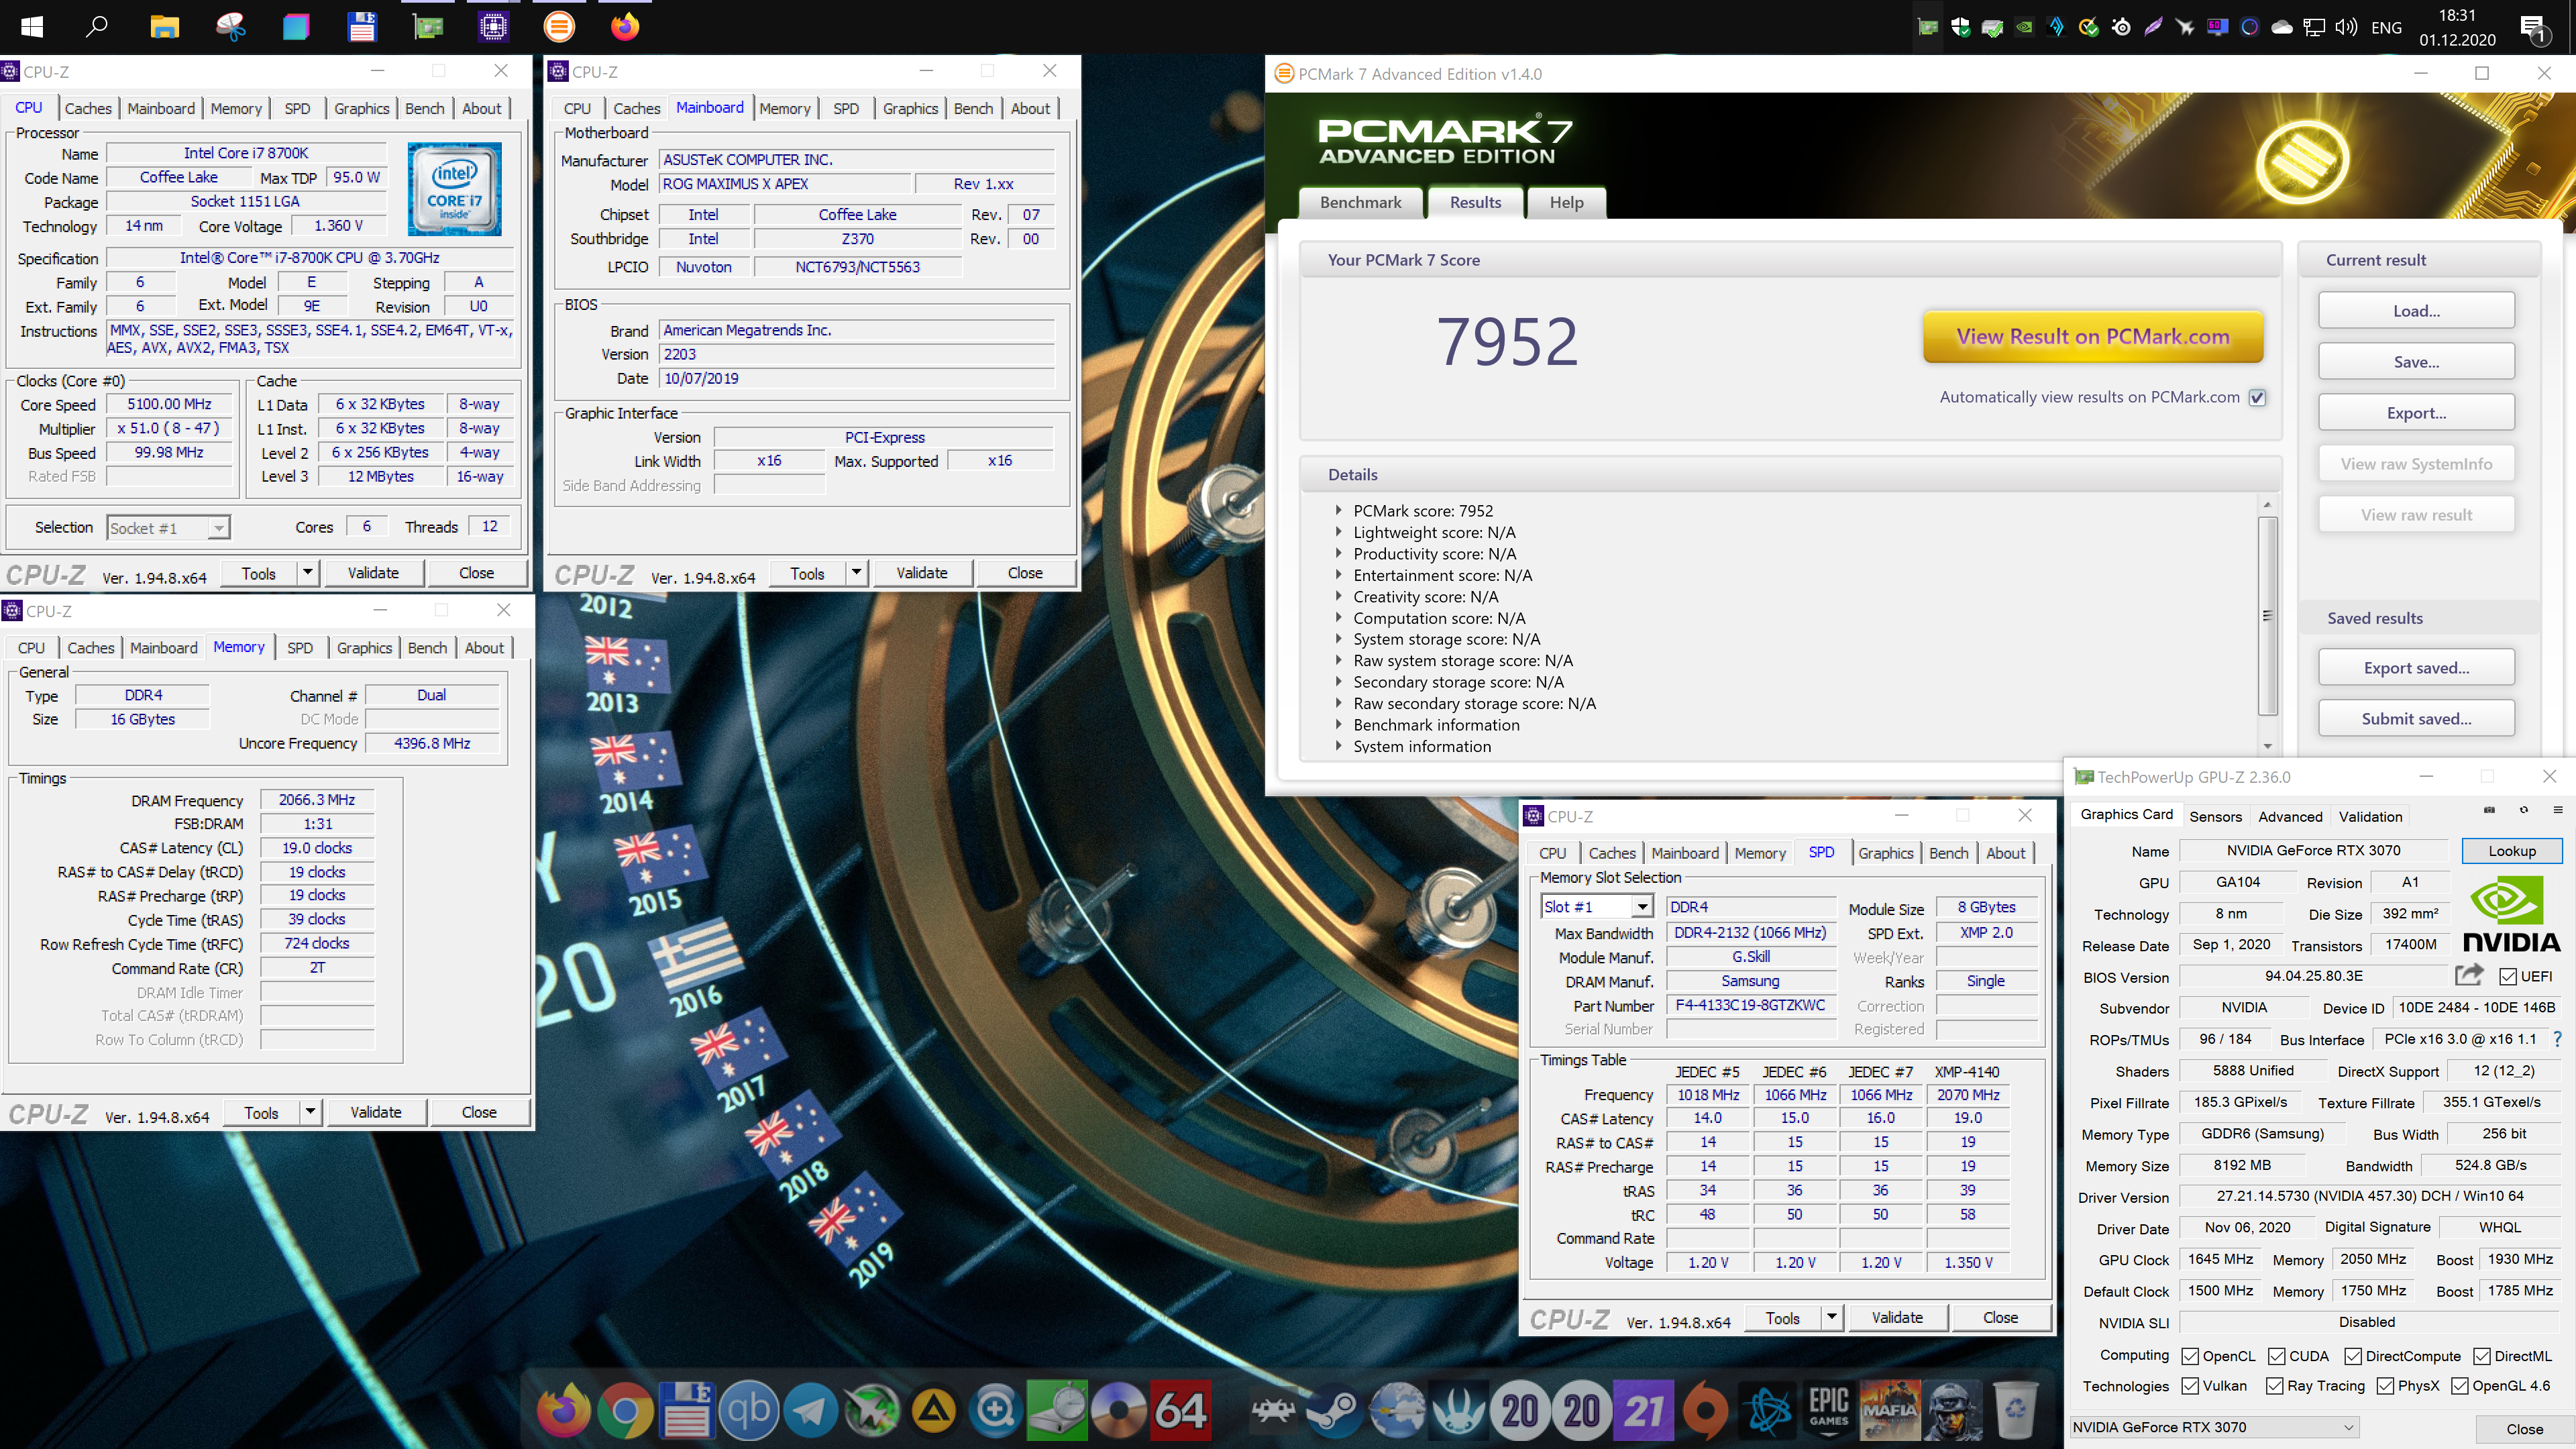Image resolution: width=2576 pixels, height=1449 pixels.
Task: Click the PCMark Details vertical scrollbar thumb
Action: tap(2267, 615)
